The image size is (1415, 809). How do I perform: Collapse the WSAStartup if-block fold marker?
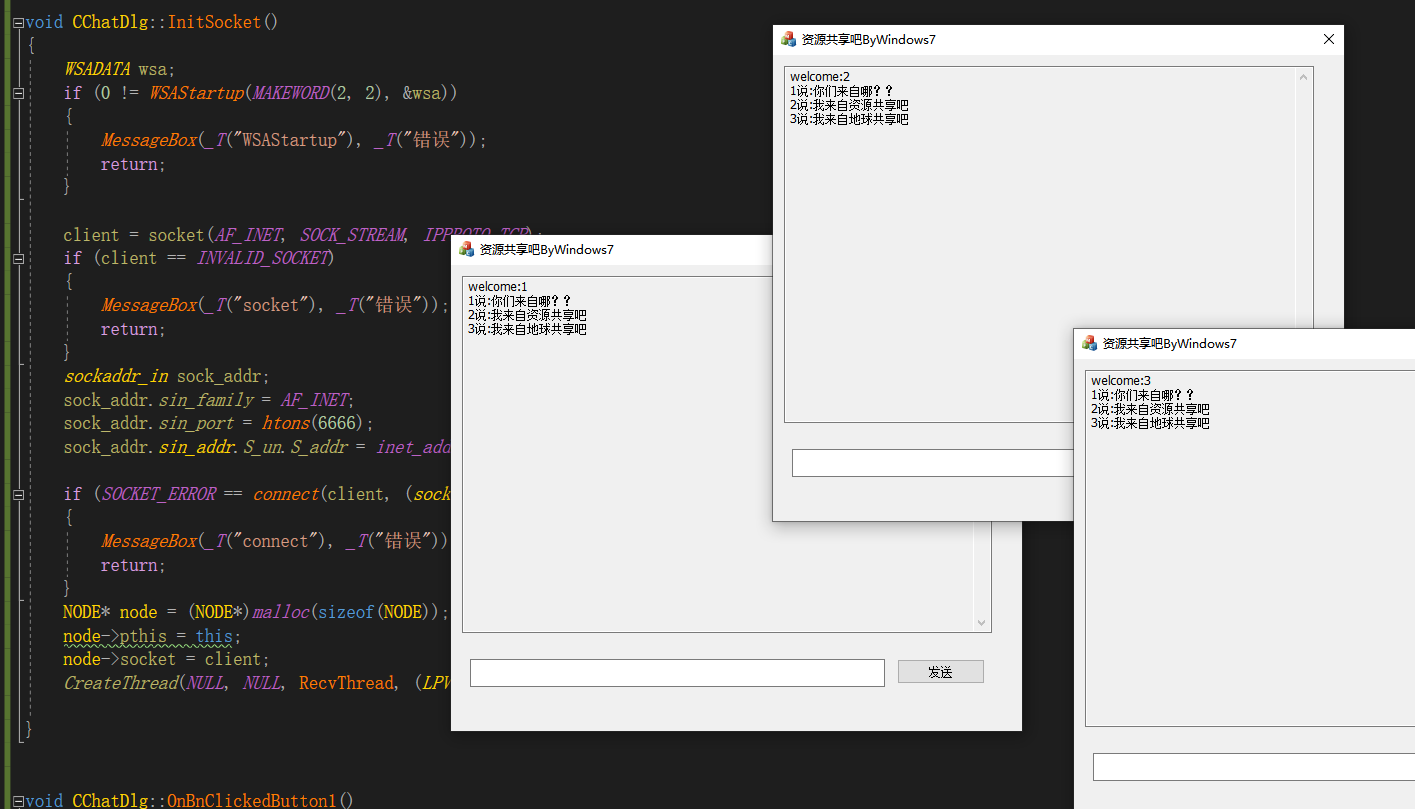click(18, 93)
